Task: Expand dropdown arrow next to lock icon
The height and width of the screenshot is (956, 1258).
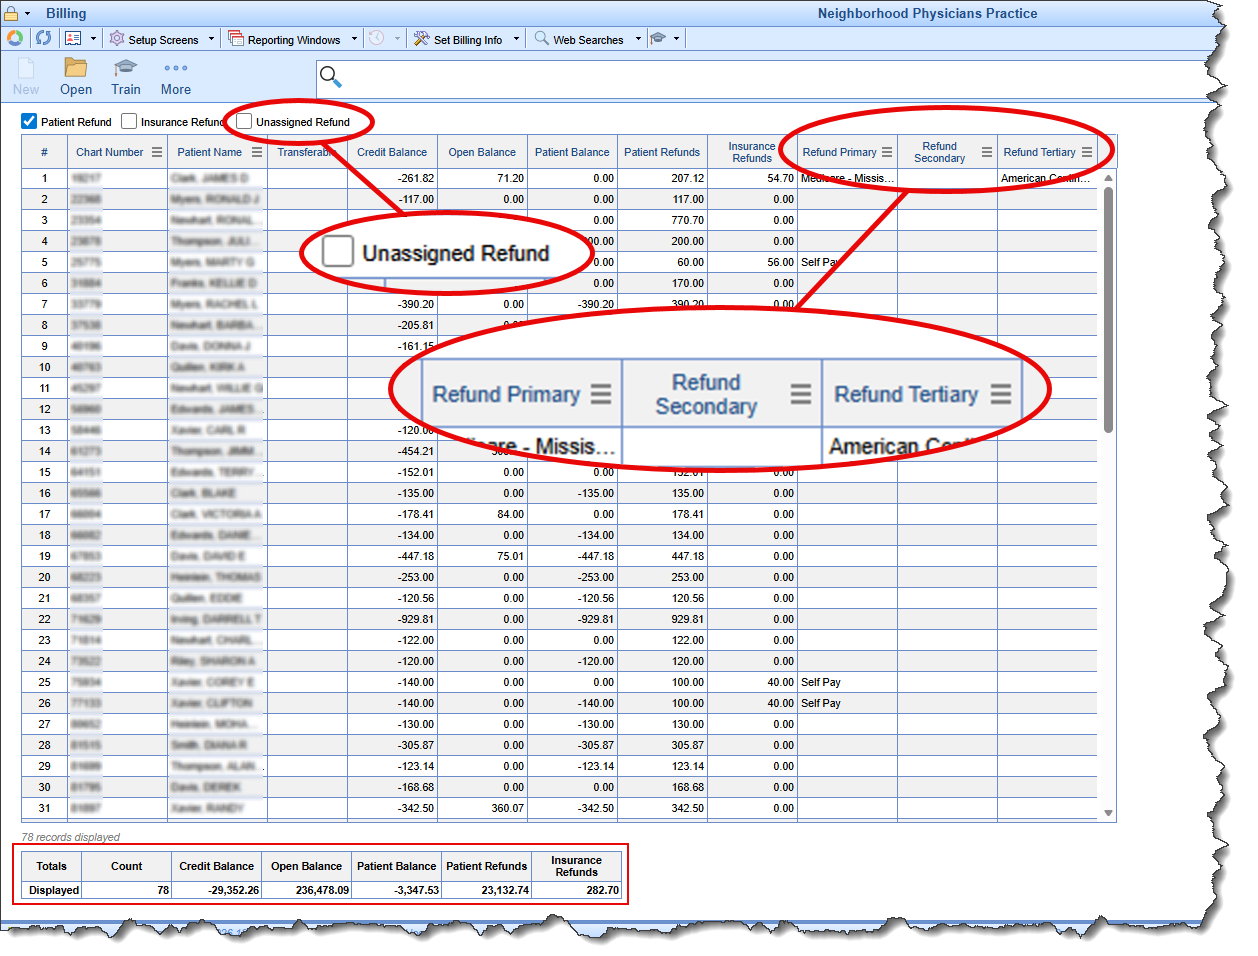Action: [27, 14]
